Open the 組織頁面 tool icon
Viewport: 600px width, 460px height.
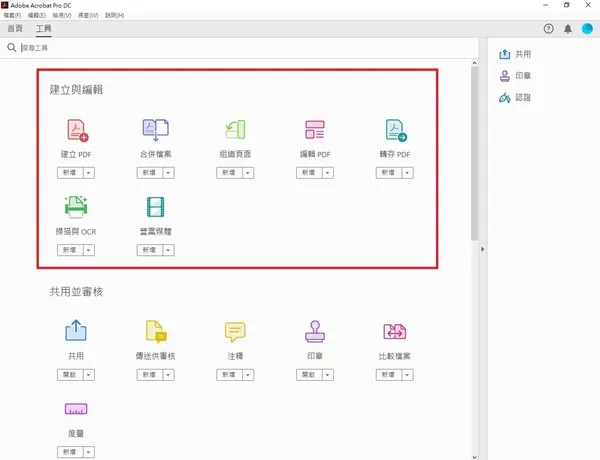click(x=235, y=130)
